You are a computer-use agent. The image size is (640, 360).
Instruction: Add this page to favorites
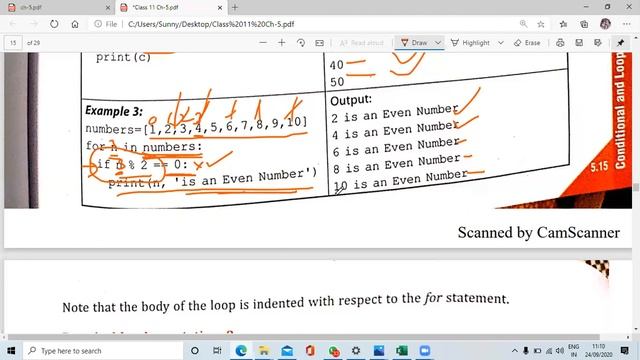click(541, 24)
